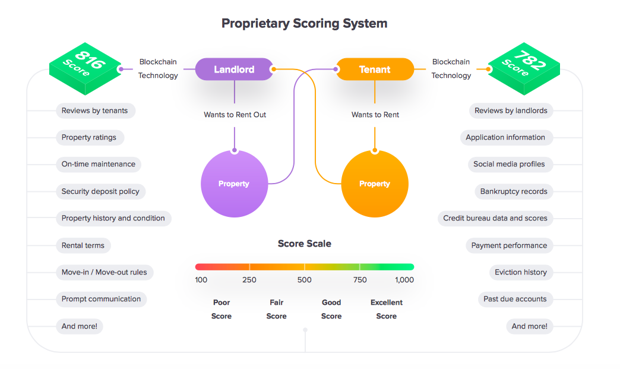Screen dimensions: 620x369
Task: Click the orange Tenant pill
Action: point(375,69)
